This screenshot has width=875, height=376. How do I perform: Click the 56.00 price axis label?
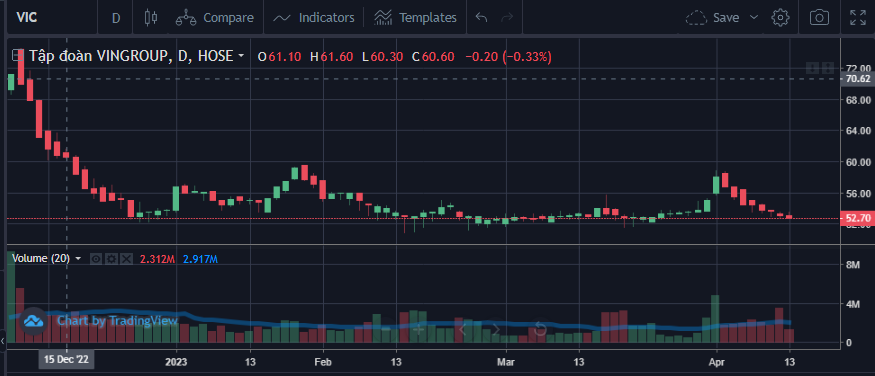pyautogui.click(x=858, y=194)
